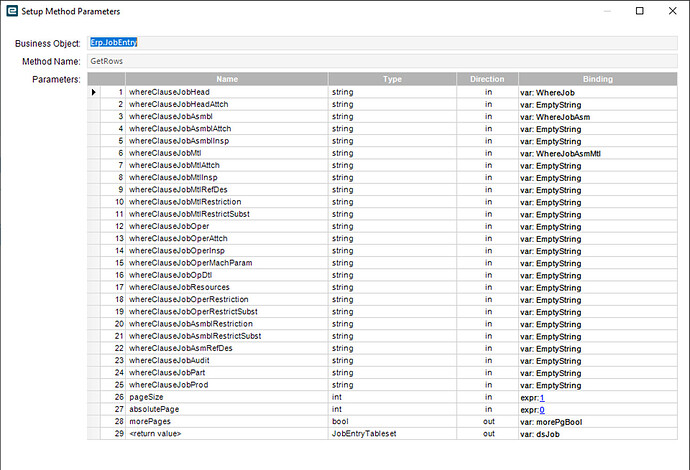
Task: Click the Type column header
Action: pos(392,79)
